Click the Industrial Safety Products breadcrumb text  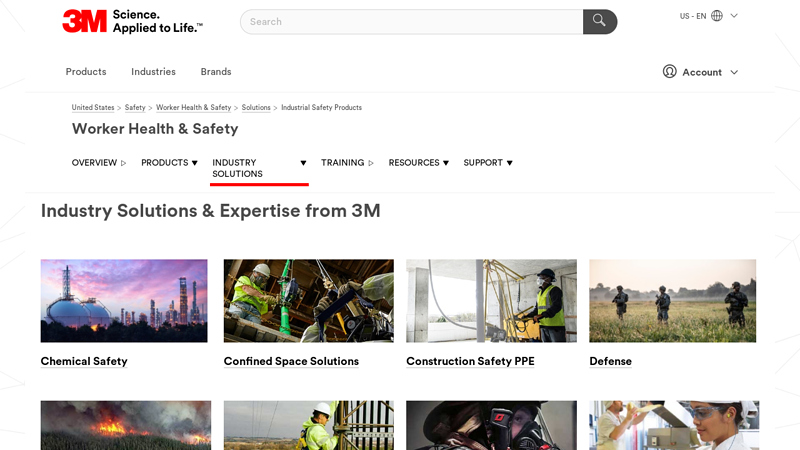321,108
